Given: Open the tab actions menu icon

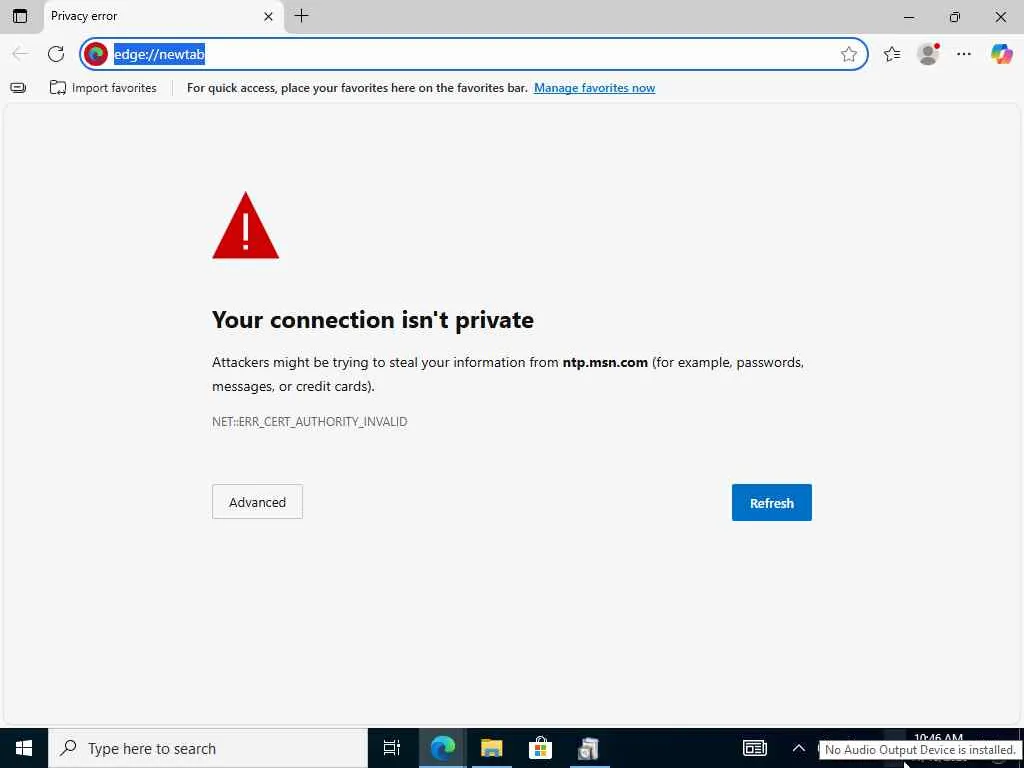Looking at the screenshot, I should [20, 16].
